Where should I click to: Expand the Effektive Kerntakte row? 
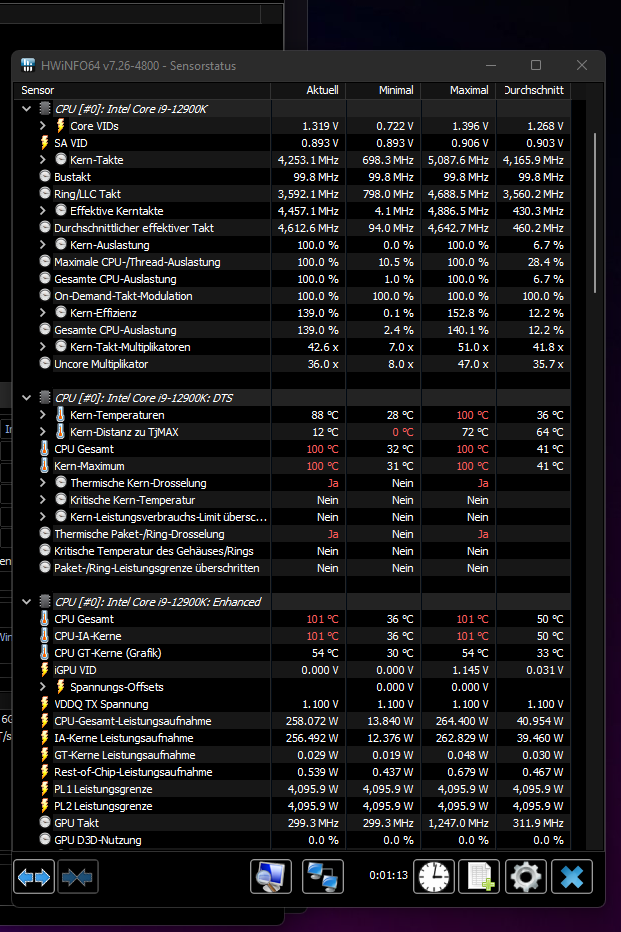[43, 211]
